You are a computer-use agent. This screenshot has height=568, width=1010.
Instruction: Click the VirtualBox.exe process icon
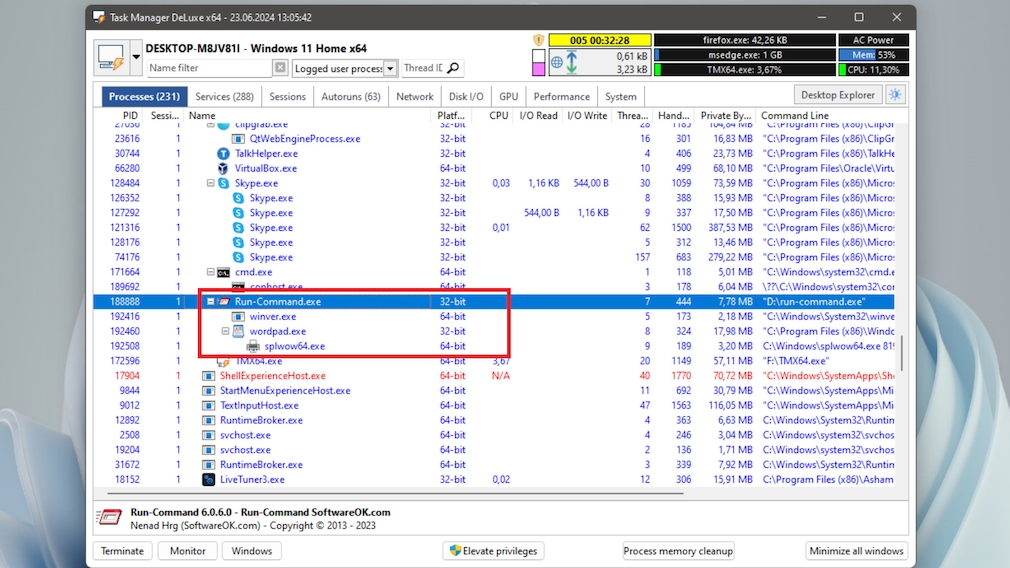(x=223, y=169)
